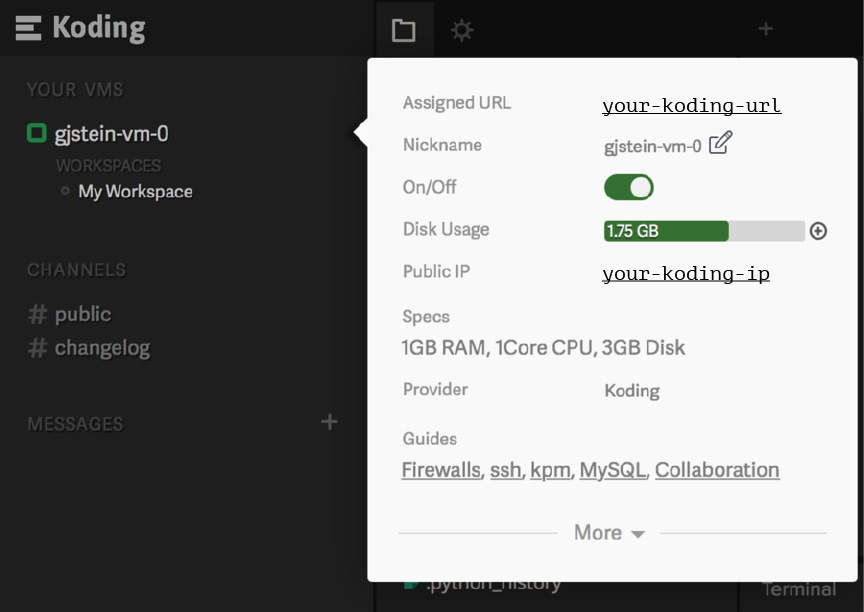The width and height of the screenshot is (864, 612).
Task: Edit the VM nickname with pencil icon
Action: [720, 143]
